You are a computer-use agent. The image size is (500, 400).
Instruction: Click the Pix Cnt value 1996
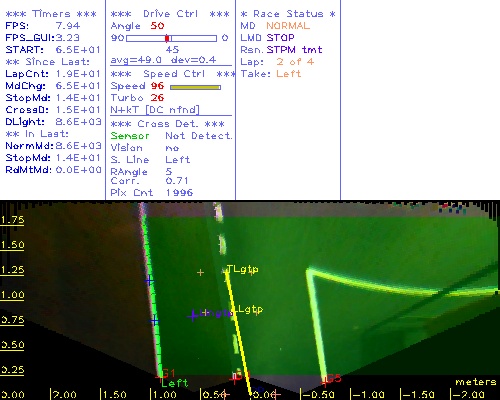point(179,193)
